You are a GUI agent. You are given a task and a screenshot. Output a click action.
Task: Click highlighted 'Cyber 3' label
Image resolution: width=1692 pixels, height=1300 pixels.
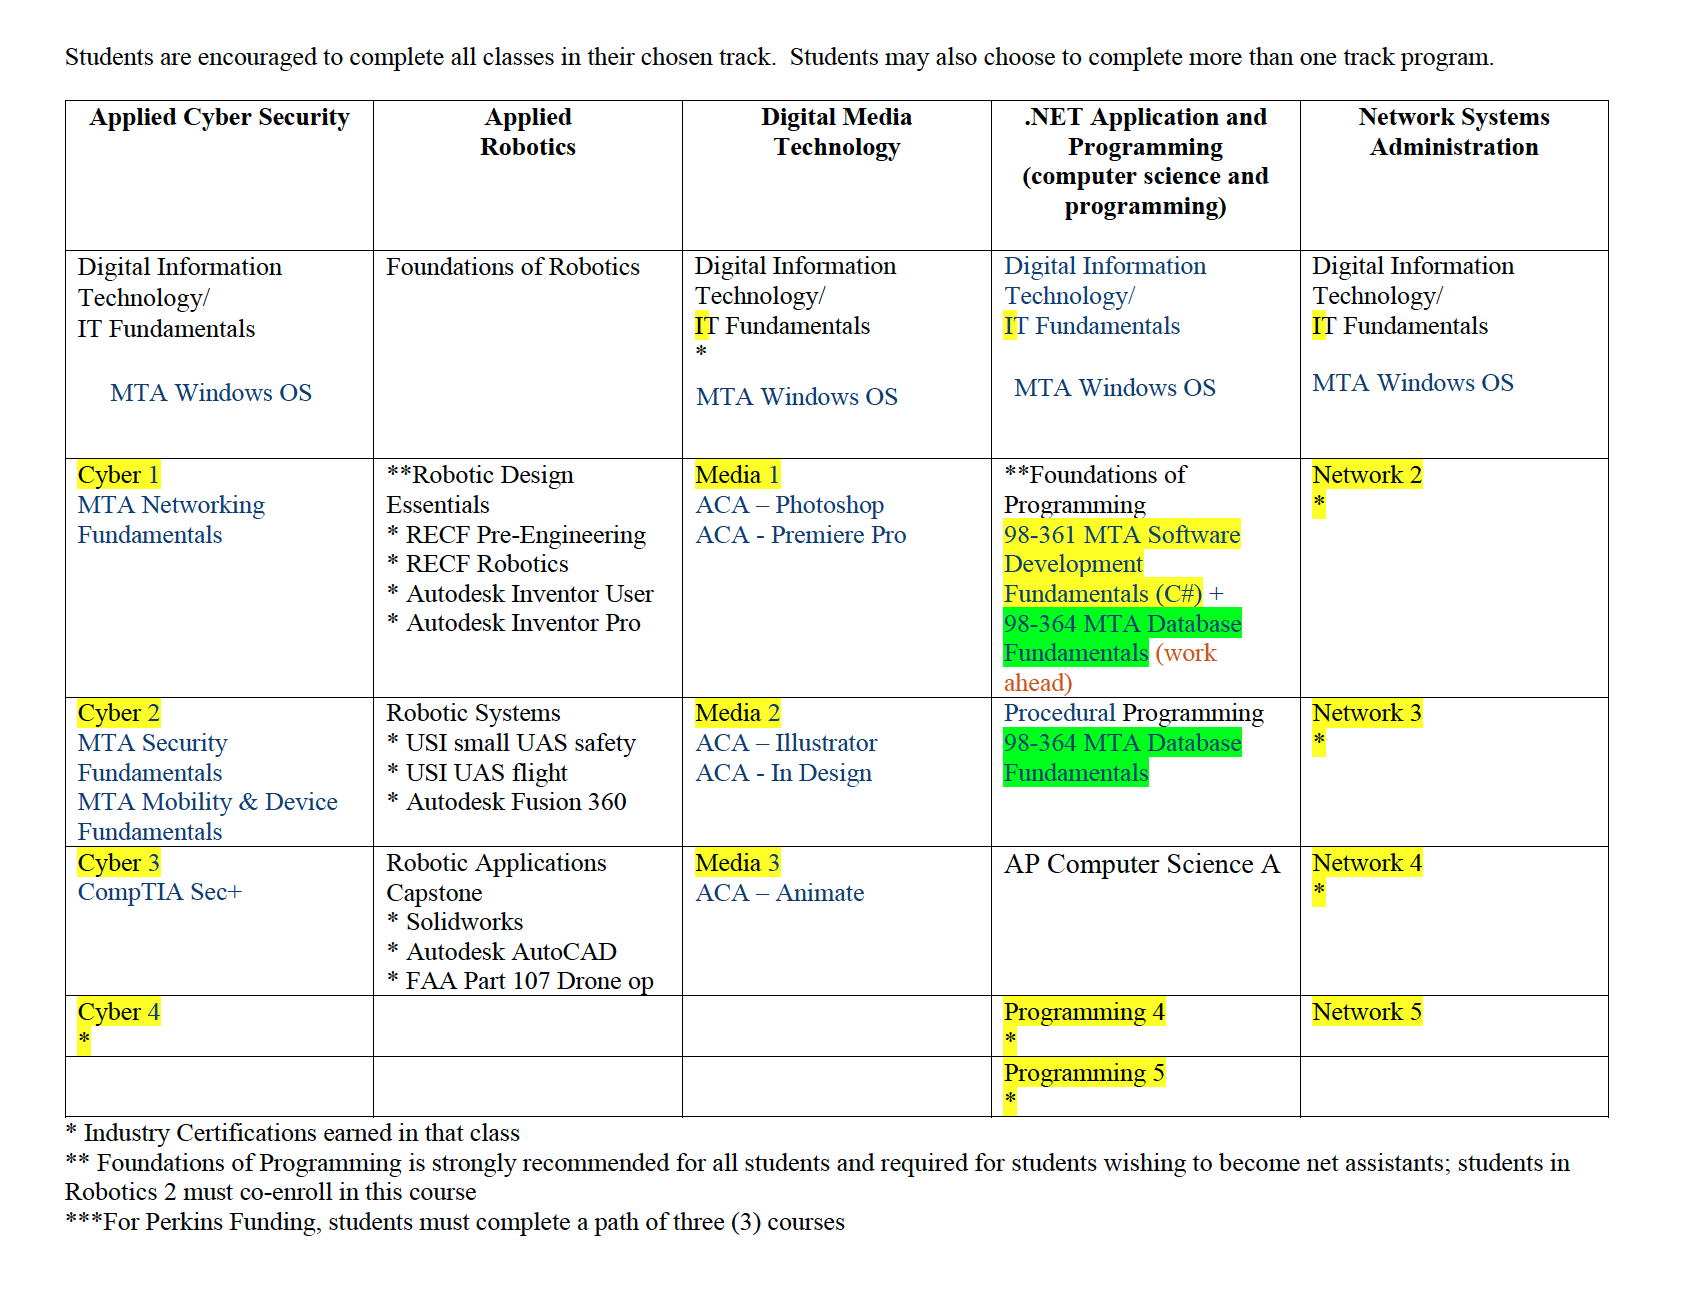click(x=119, y=863)
